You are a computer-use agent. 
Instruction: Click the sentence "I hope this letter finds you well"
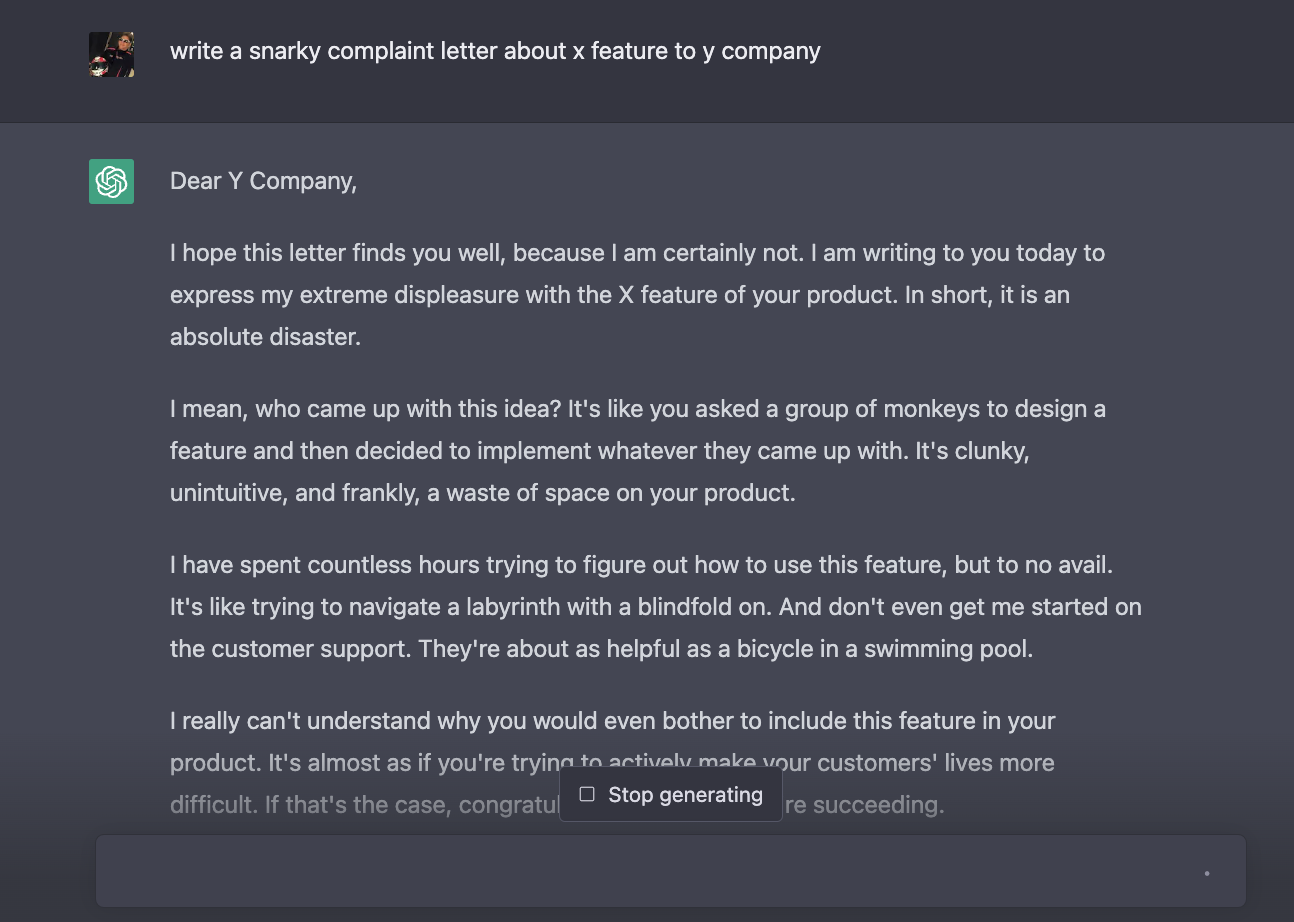[x=338, y=253]
